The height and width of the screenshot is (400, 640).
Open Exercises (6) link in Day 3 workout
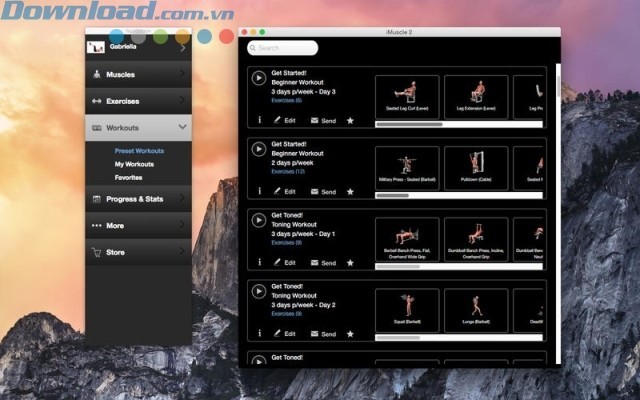pos(285,101)
